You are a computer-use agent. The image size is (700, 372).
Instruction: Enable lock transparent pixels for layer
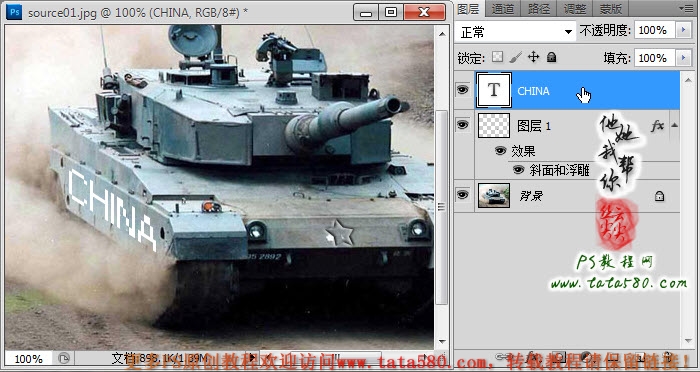(497, 57)
